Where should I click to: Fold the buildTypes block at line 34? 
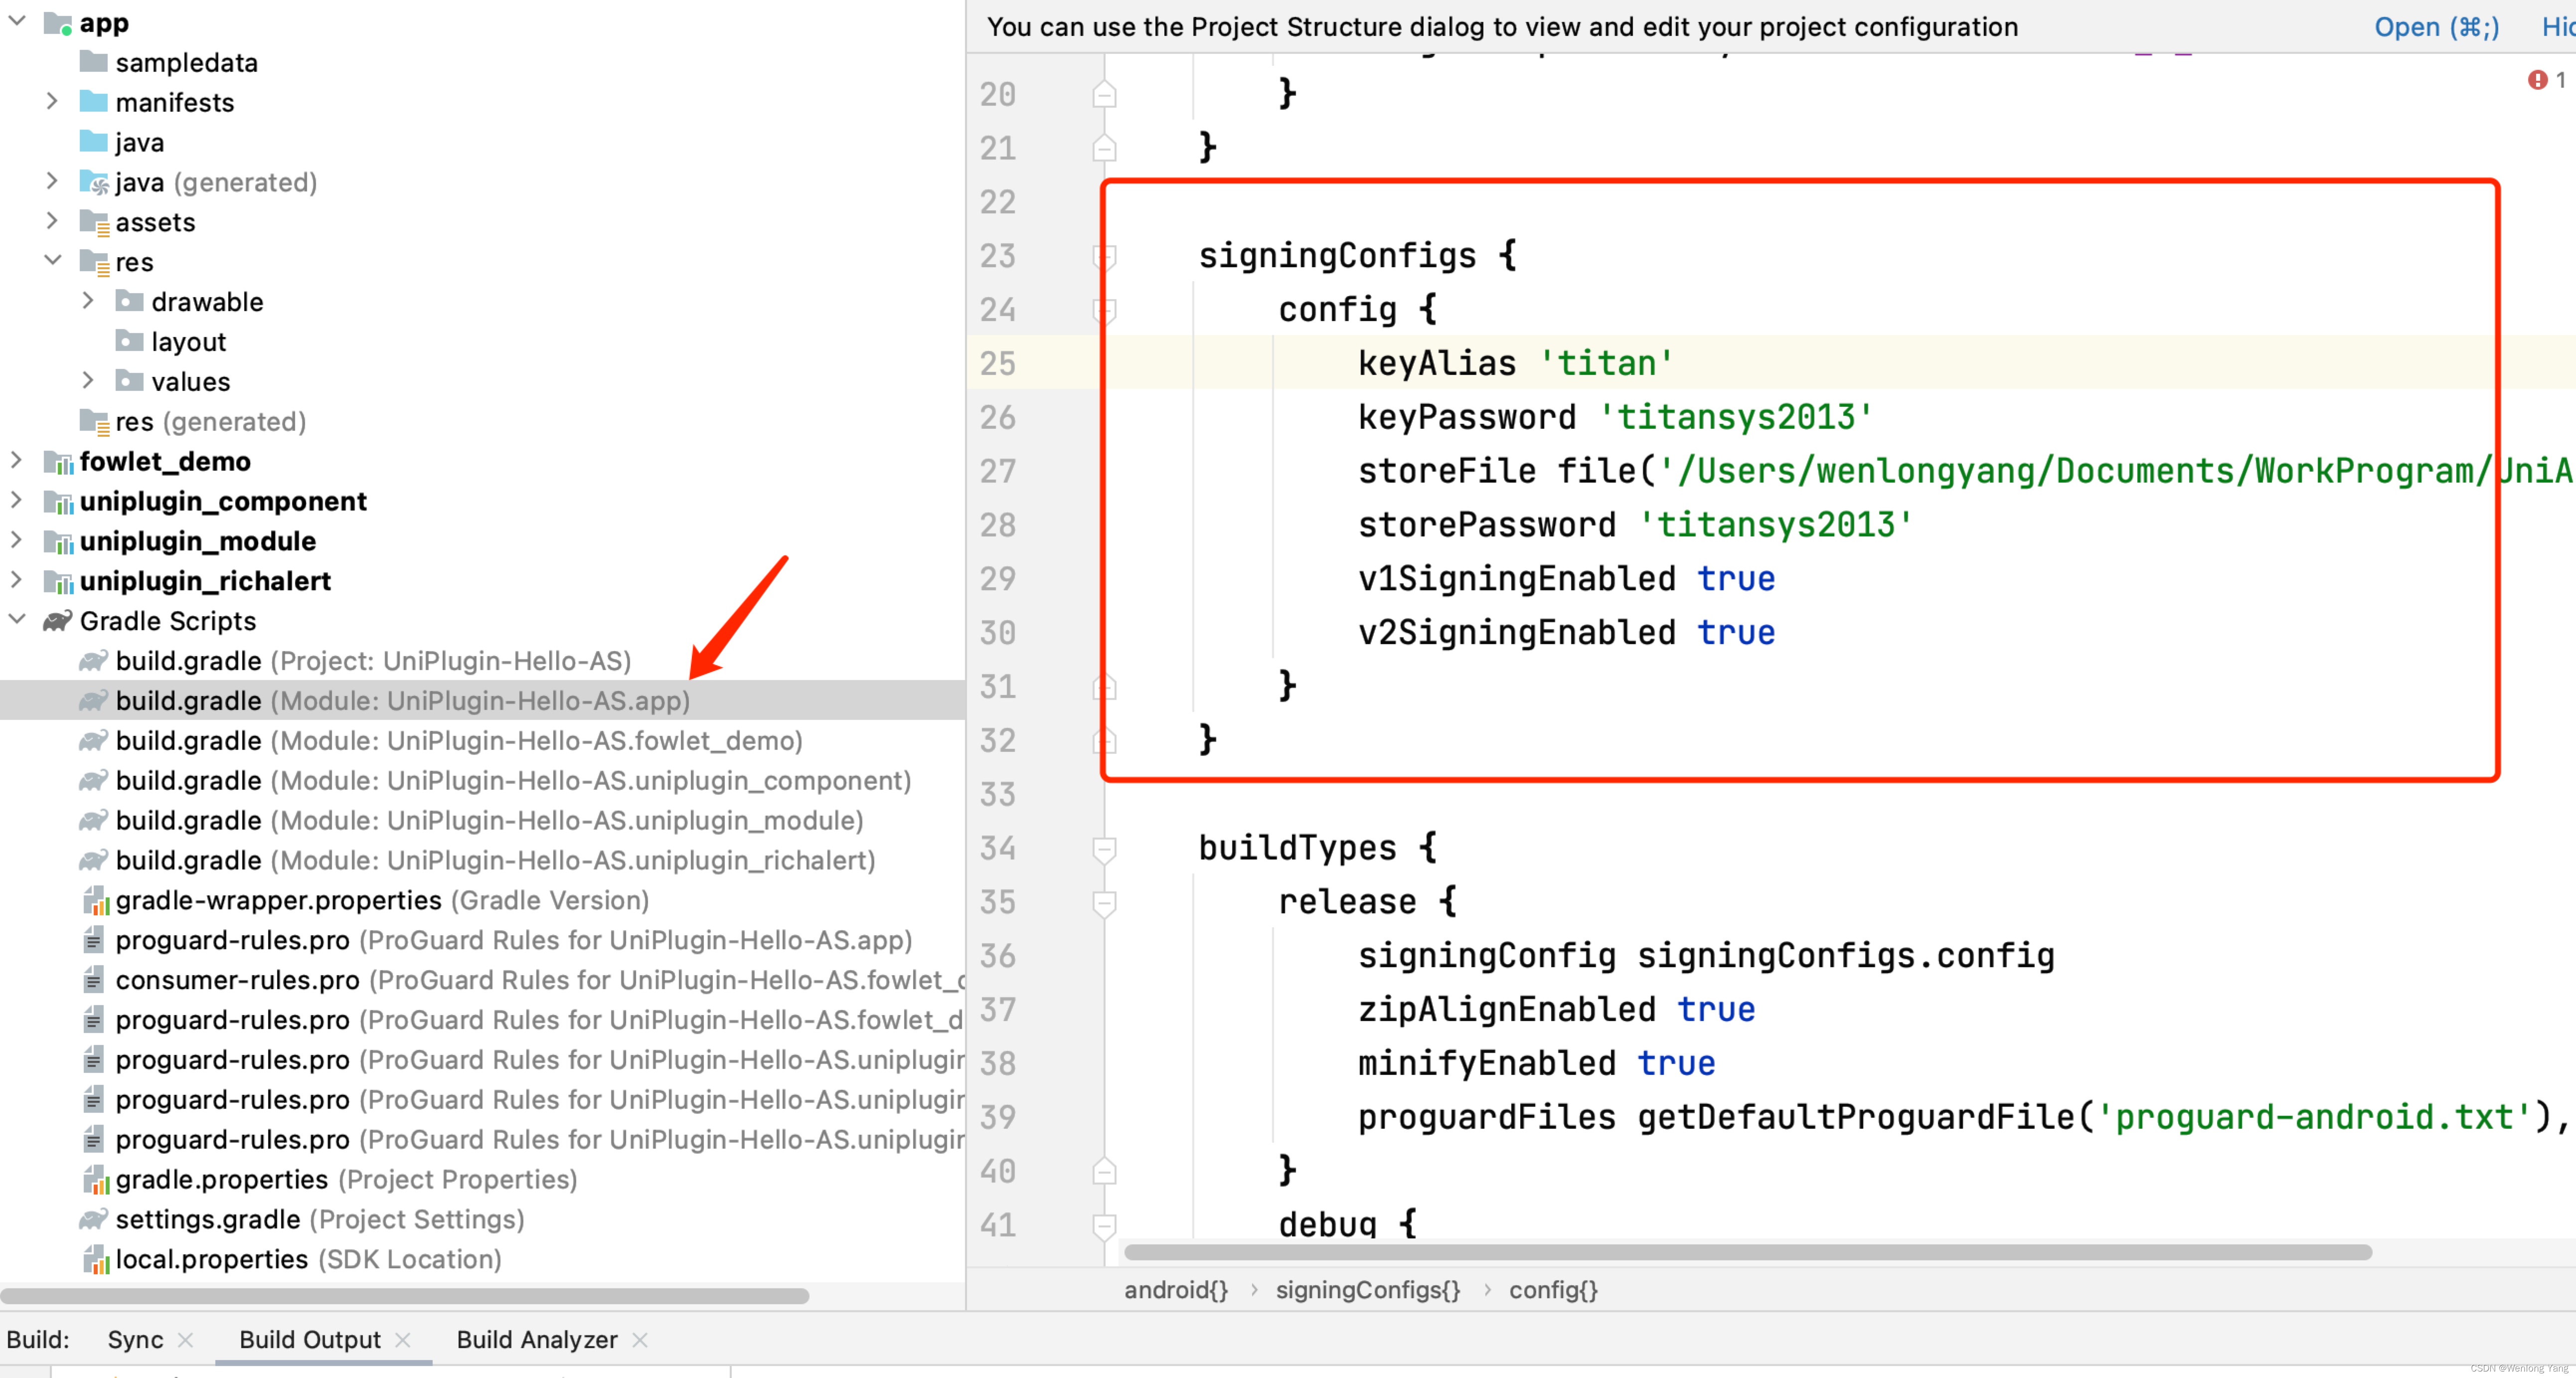tap(1104, 849)
